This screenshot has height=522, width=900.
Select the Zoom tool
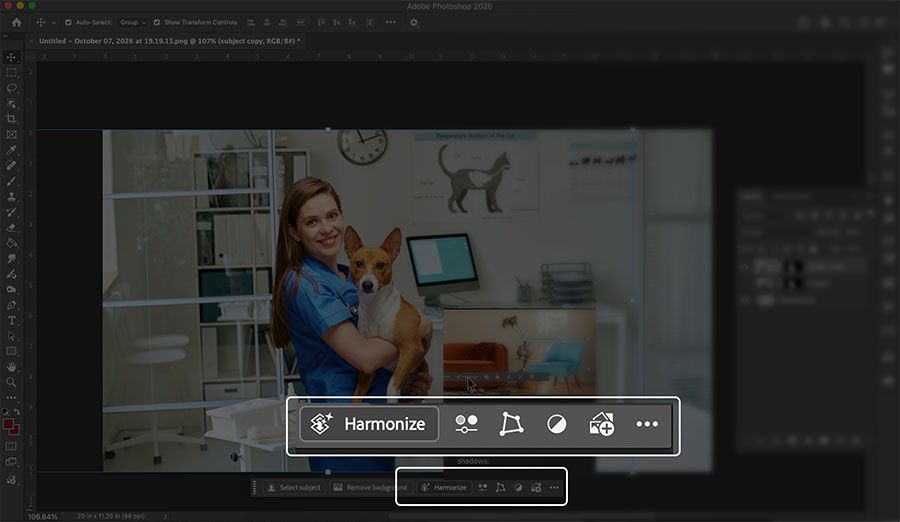tap(11, 382)
